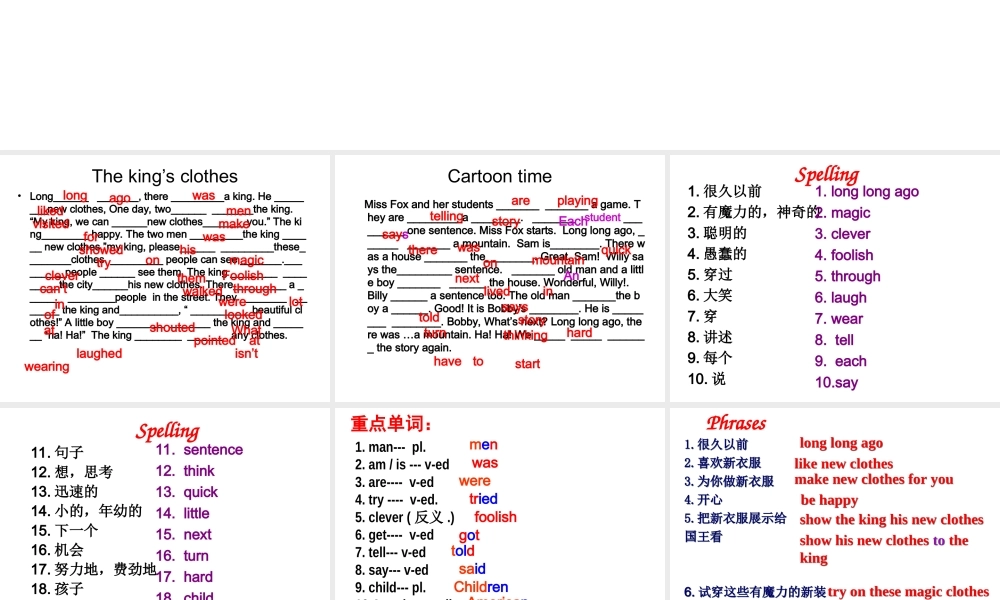The height and width of the screenshot is (600, 1000).
Task: Click the answer 'Children' beside child--- pl.
Action: [x=481, y=587]
